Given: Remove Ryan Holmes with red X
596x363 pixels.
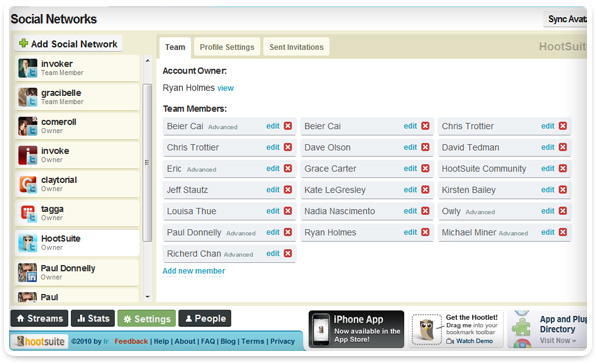Looking at the screenshot, I should tap(425, 232).
